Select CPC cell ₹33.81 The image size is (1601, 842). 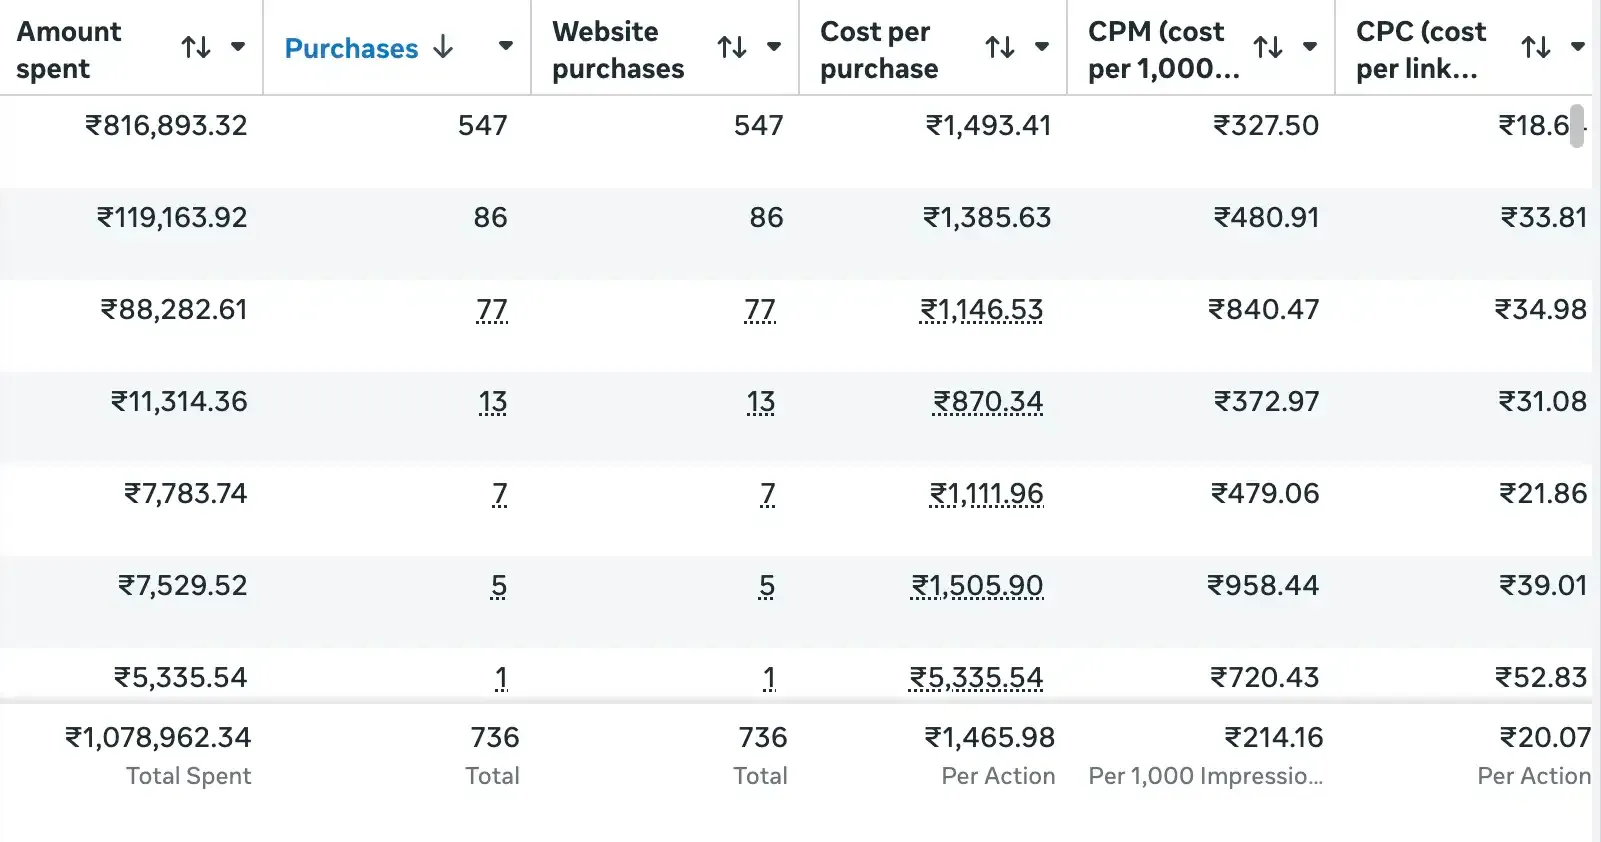click(x=1544, y=218)
